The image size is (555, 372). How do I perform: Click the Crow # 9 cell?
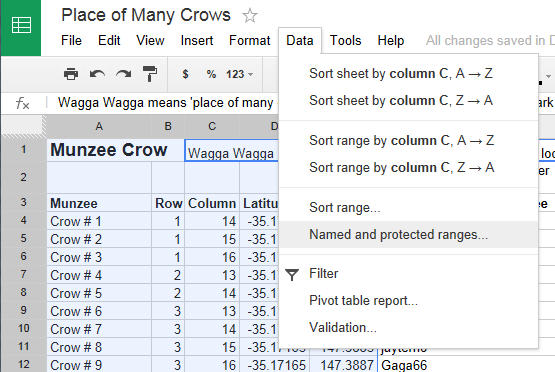(x=99, y=365)
